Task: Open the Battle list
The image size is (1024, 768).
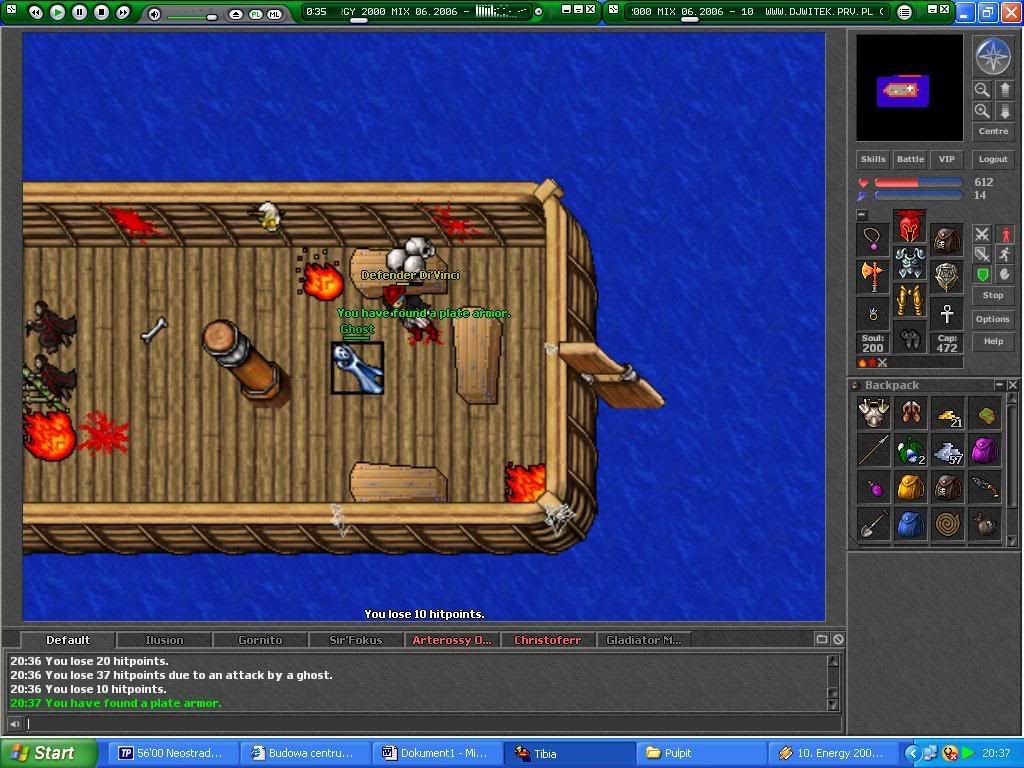Action: click(910, 159)
